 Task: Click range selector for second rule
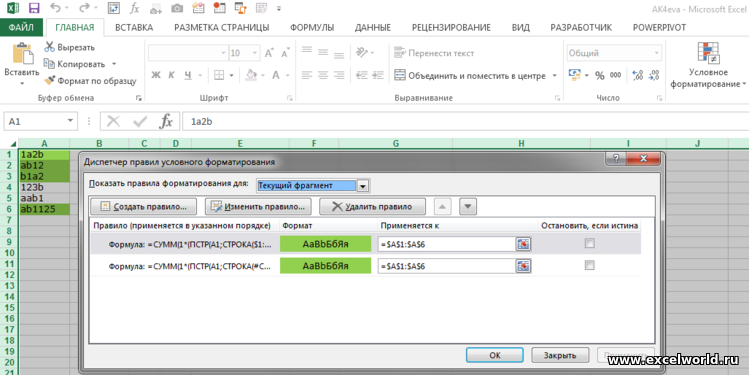(523, 266)
